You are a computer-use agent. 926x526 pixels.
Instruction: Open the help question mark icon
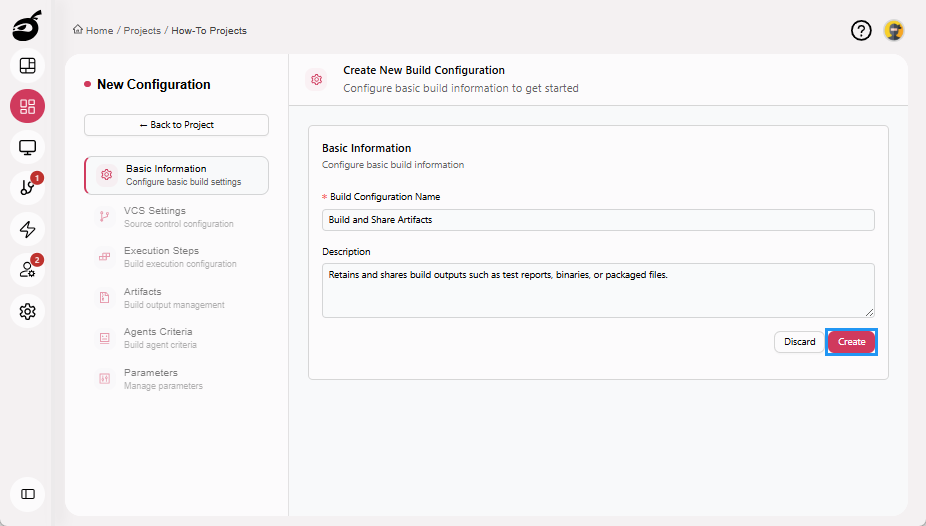point(861,30)
